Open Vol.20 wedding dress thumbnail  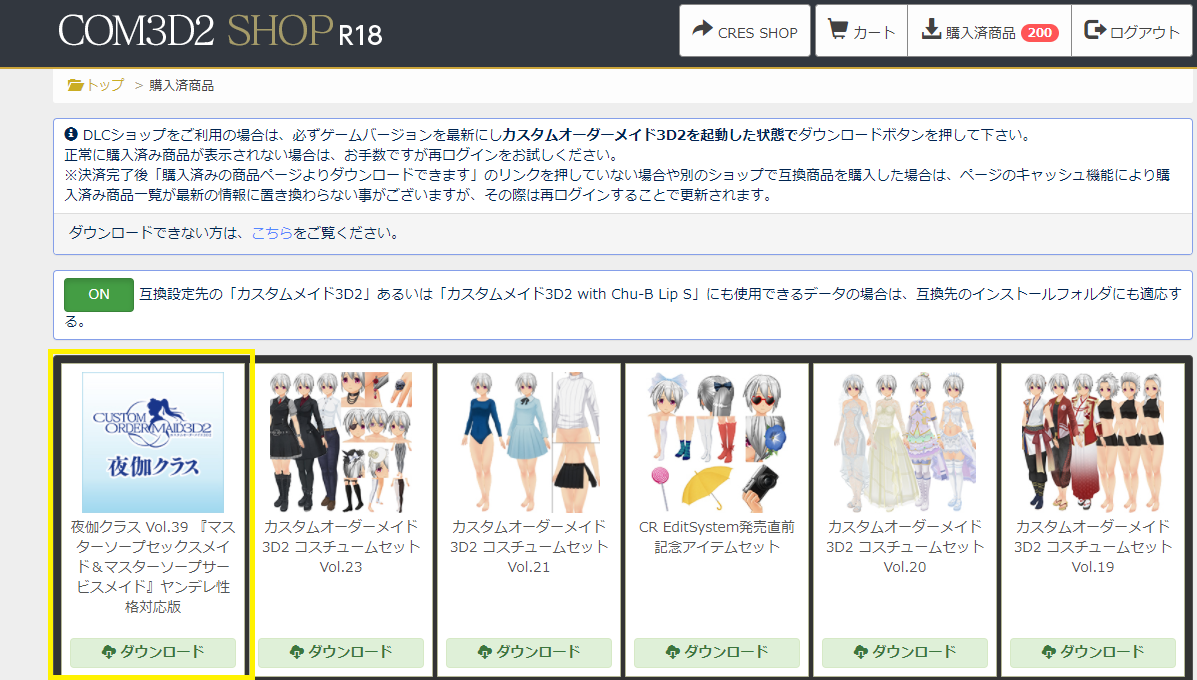905,442
